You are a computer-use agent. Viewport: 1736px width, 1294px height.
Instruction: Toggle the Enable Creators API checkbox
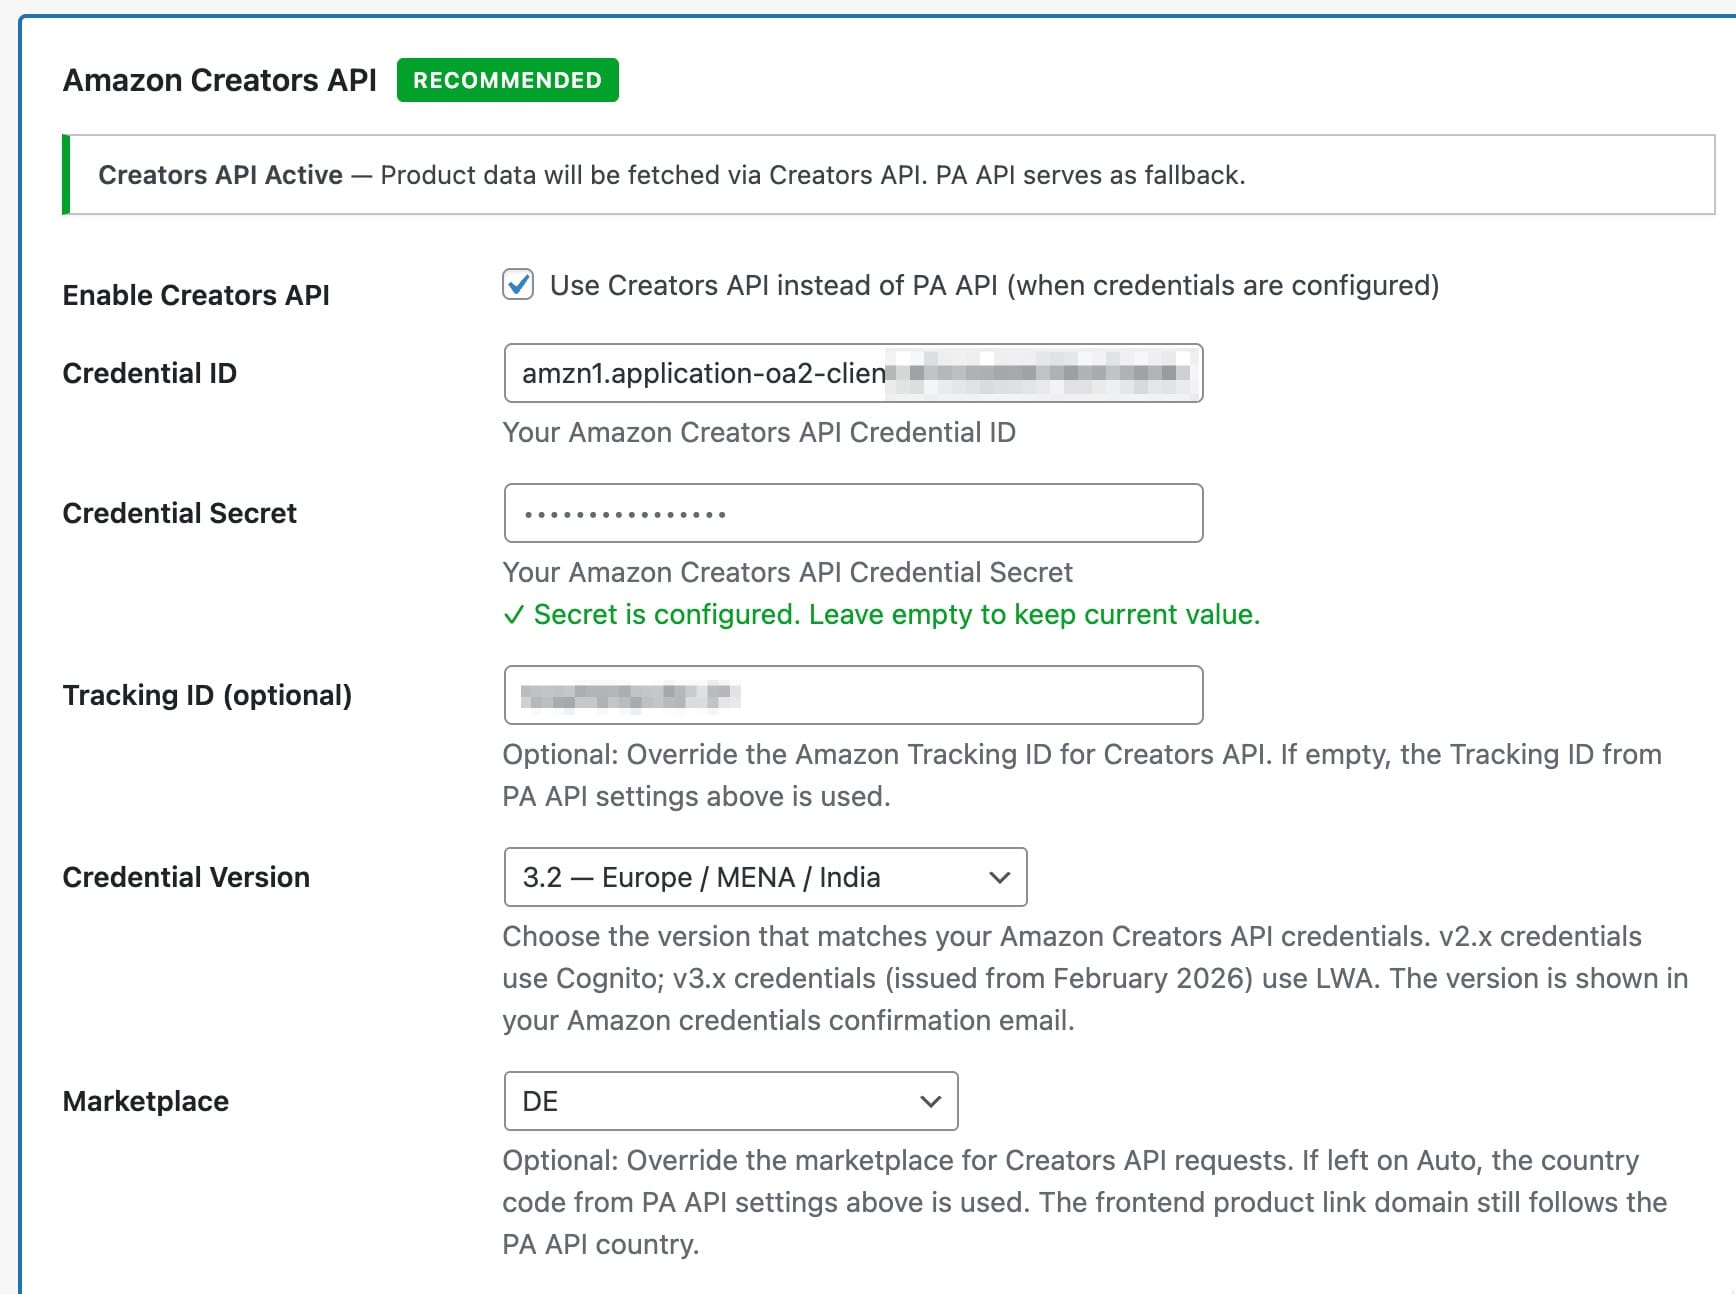tap(518, 285)
